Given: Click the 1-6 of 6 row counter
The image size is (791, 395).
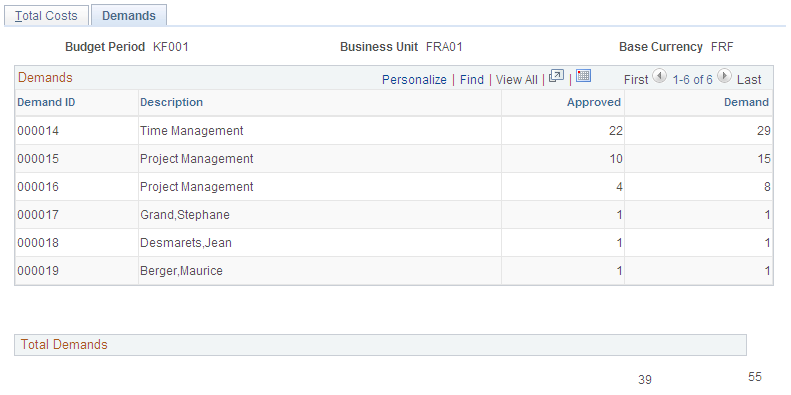Looking at the screenshot, I should (x=692, y=80).
